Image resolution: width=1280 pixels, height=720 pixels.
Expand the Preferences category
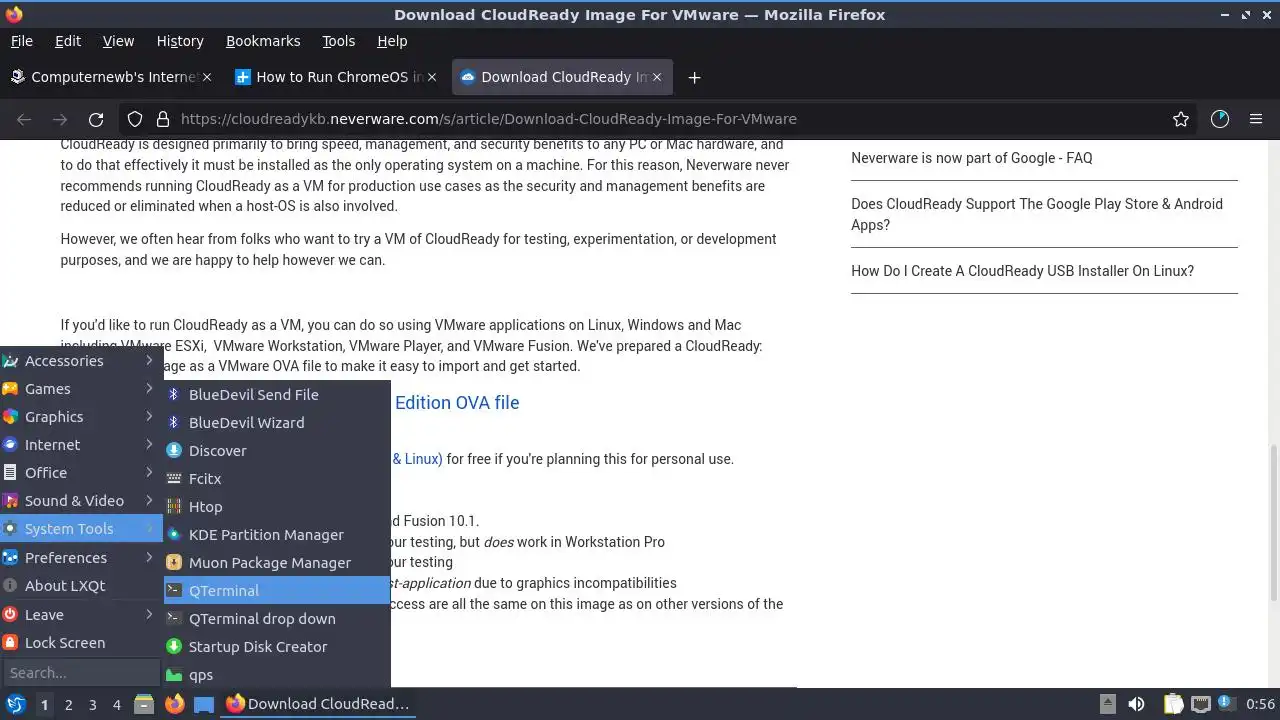tap(81, 557)
